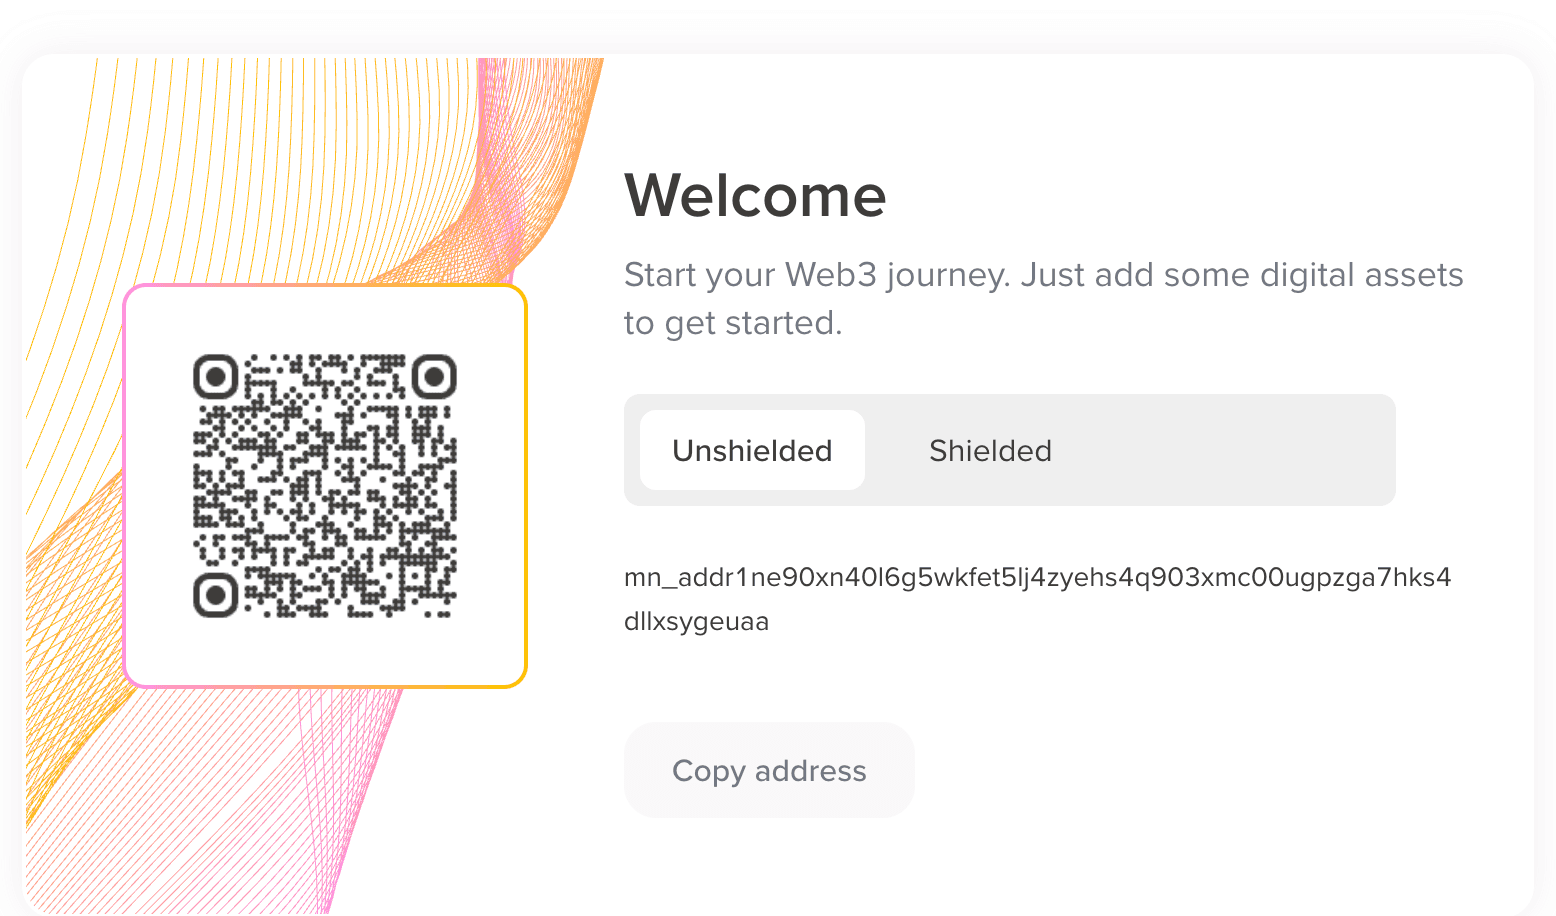Click the mn_addr1 wallet address first line
Screen dimensions: 1556x916
(1037, 578)
